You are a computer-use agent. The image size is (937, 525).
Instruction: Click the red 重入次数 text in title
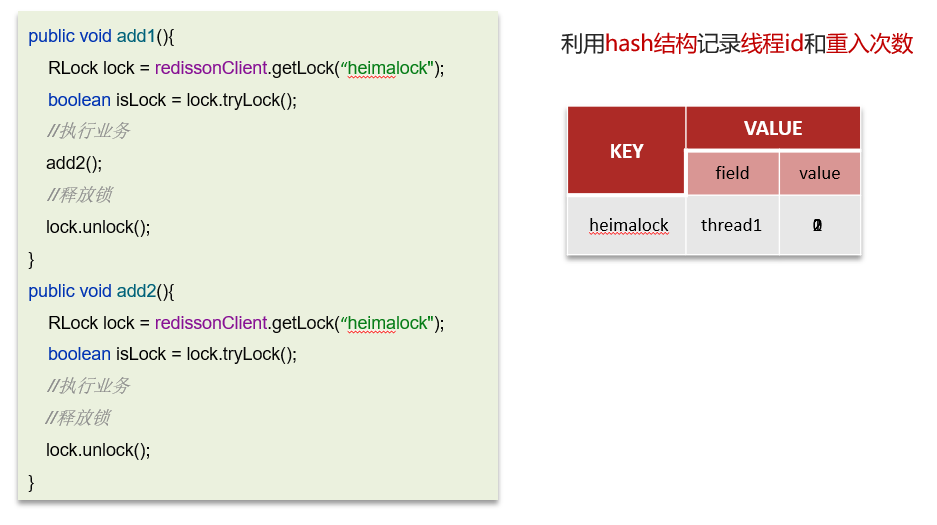869,44
